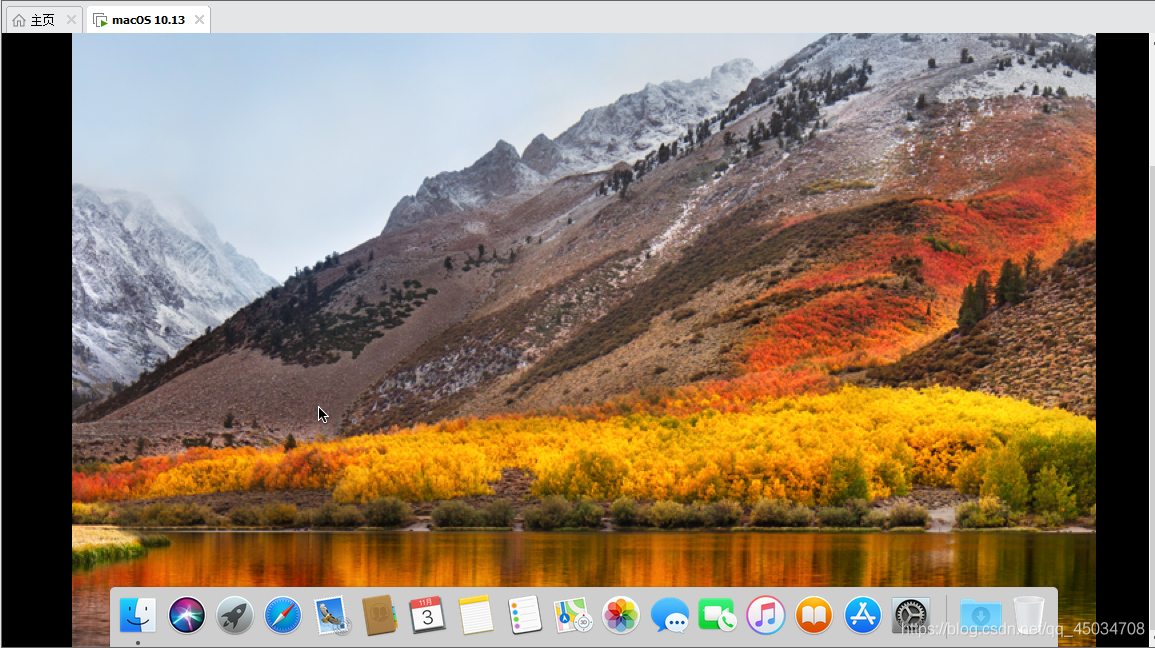Open iTunes music note icon
Viewport: 1155px width, 648px height.
click(766, 615)
